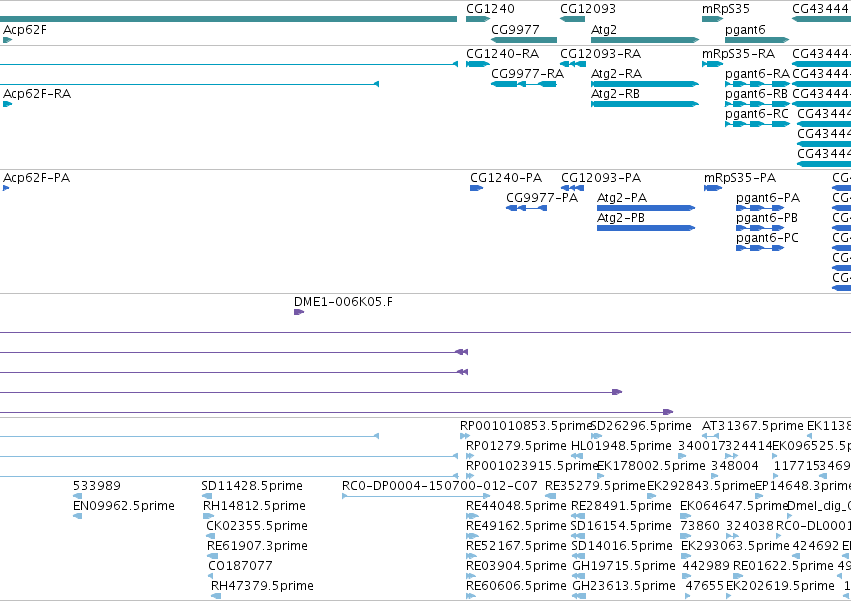This screenshot has width=851, height=601.
Task: Select the 533989 feature label
Action: [x=97, y=486]
